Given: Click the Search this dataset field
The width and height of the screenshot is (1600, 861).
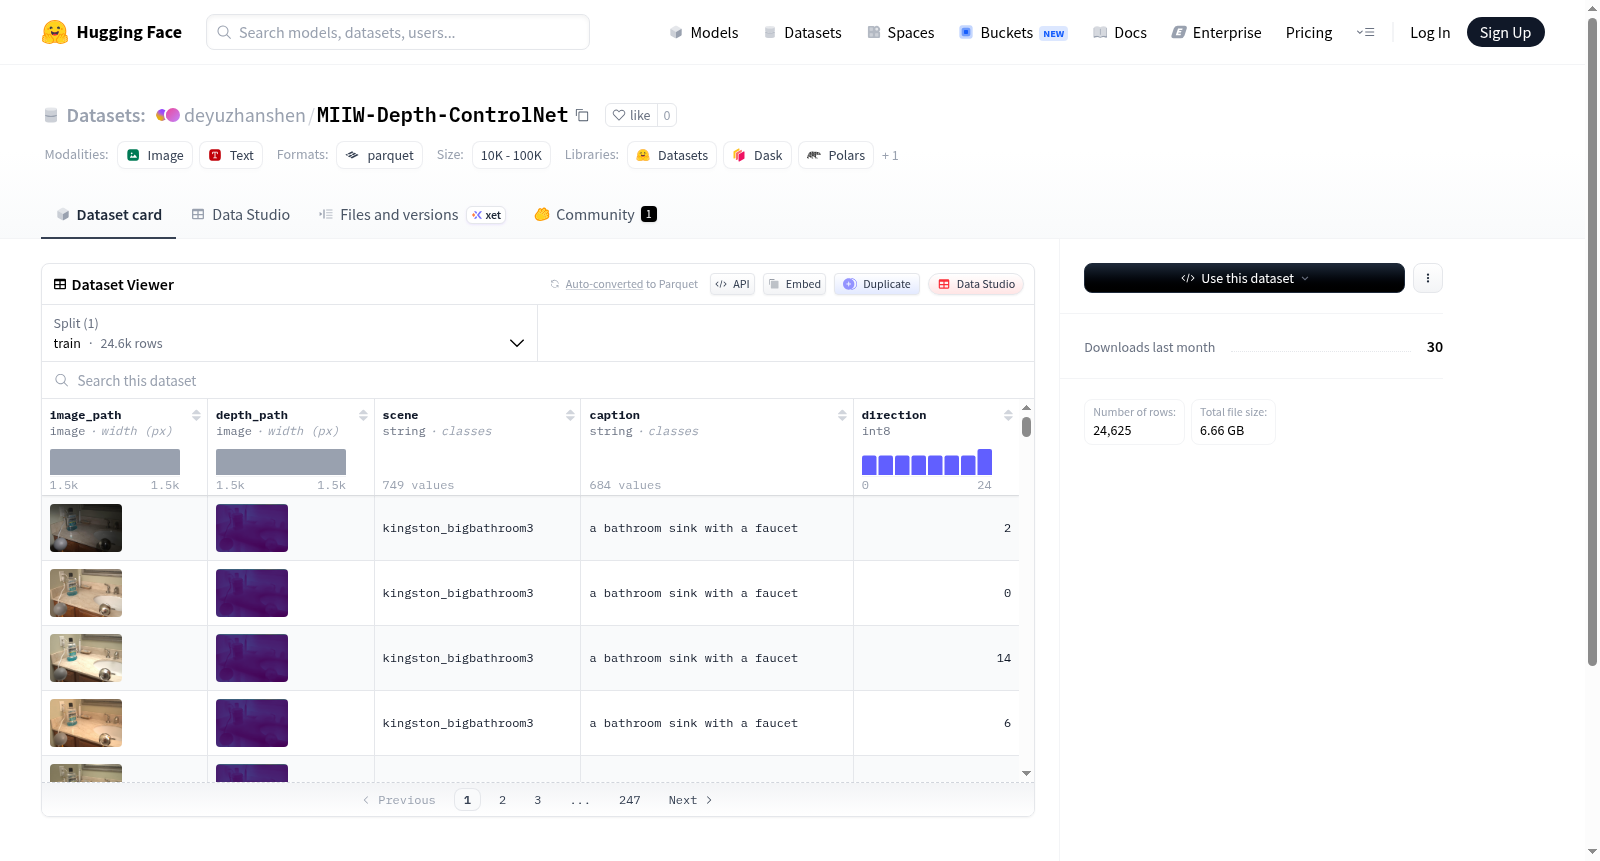Looking at the screenshot, I should coord(538,381).
